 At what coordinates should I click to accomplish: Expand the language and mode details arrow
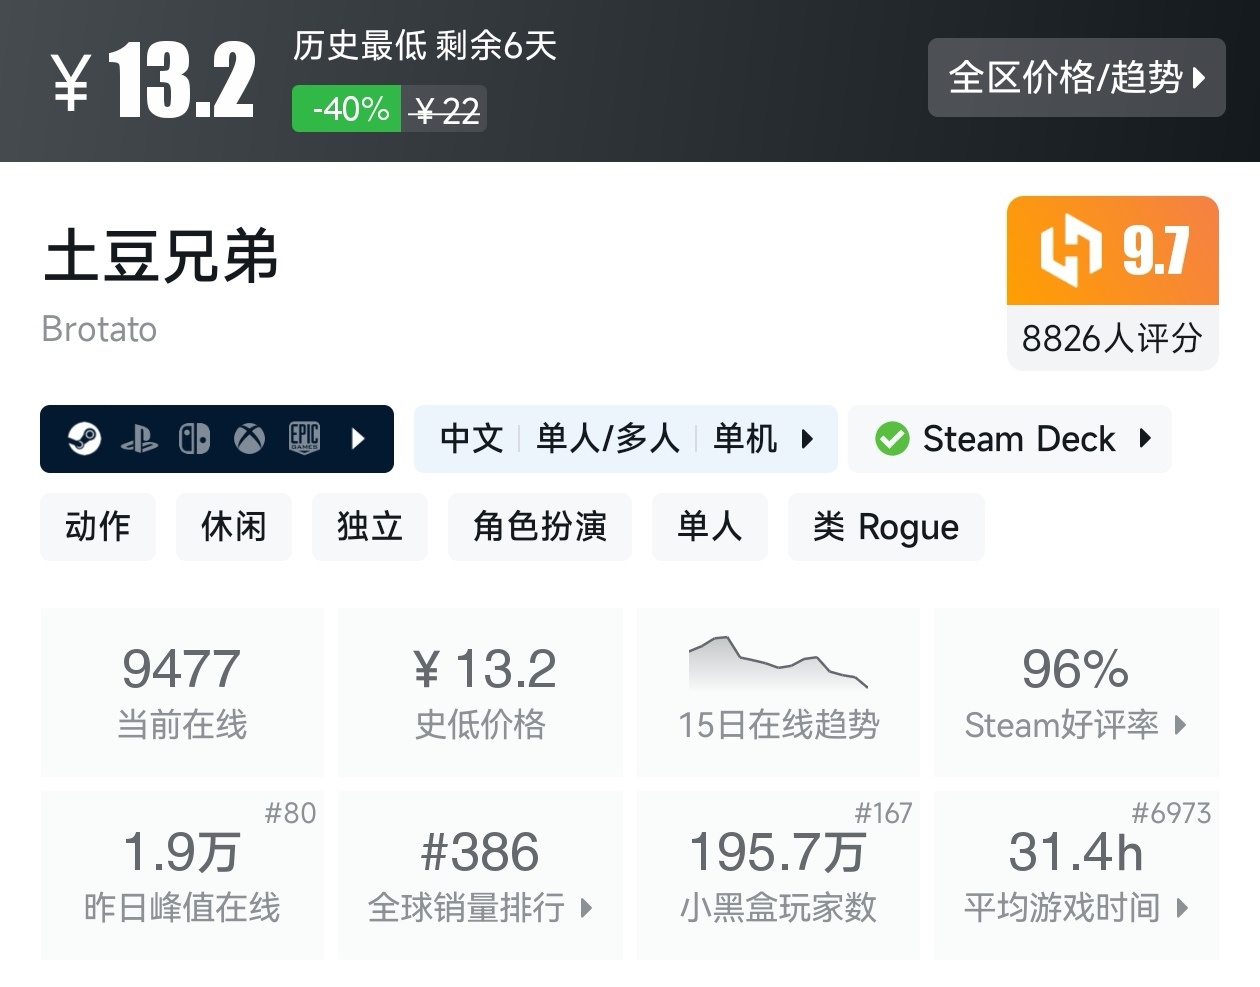pyautogui.click(x=808, y=439)
